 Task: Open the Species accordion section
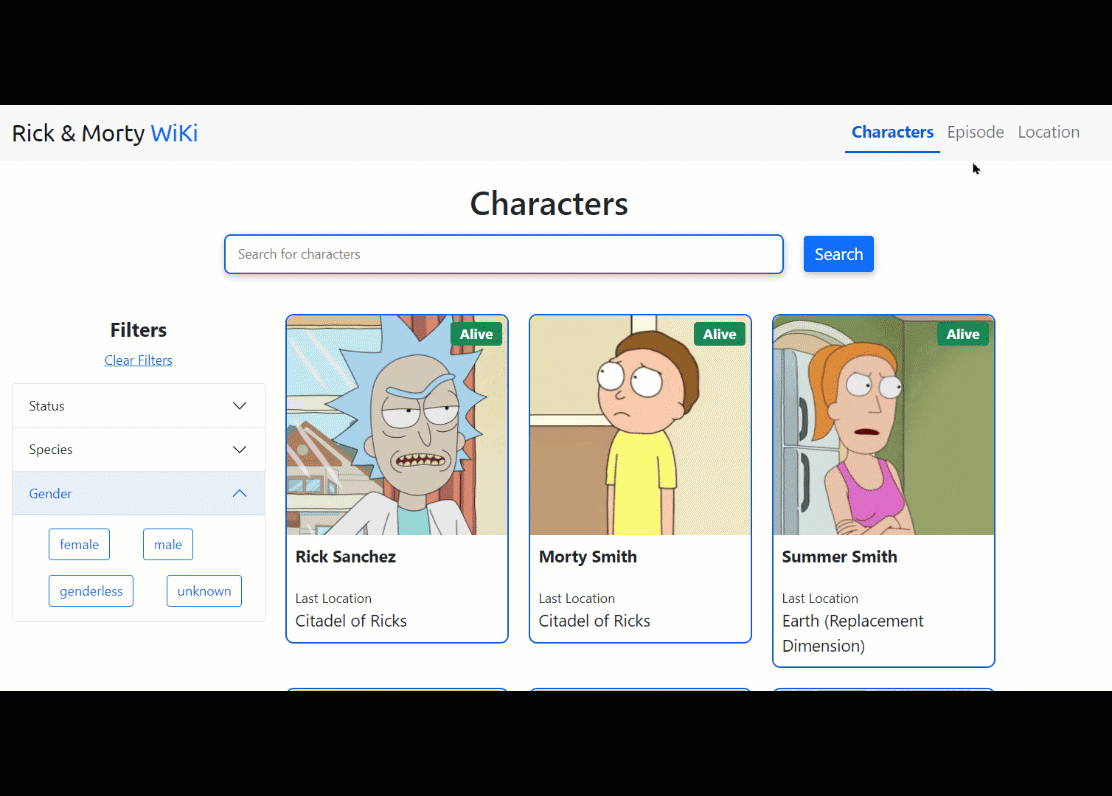click(x=139, y=450)
